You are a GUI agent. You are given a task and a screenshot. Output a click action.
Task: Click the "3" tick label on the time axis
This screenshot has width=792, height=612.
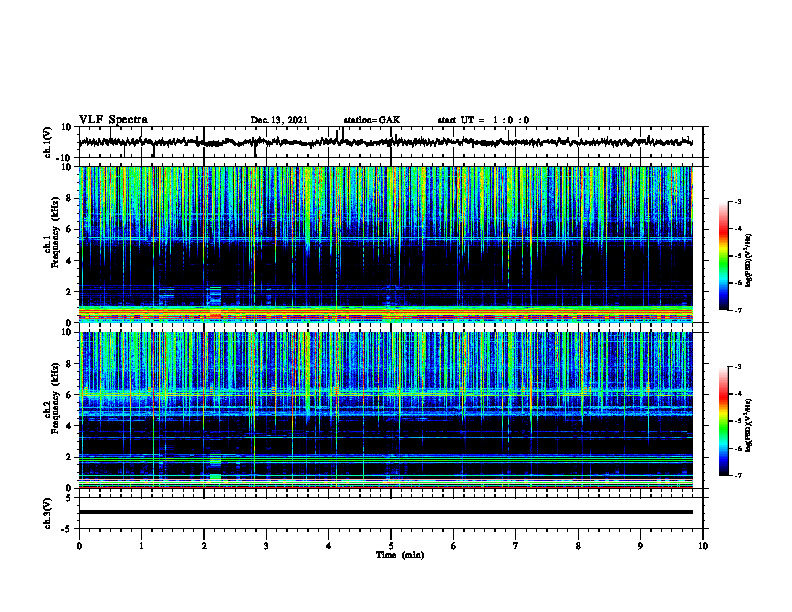click(x=266, y=546)
